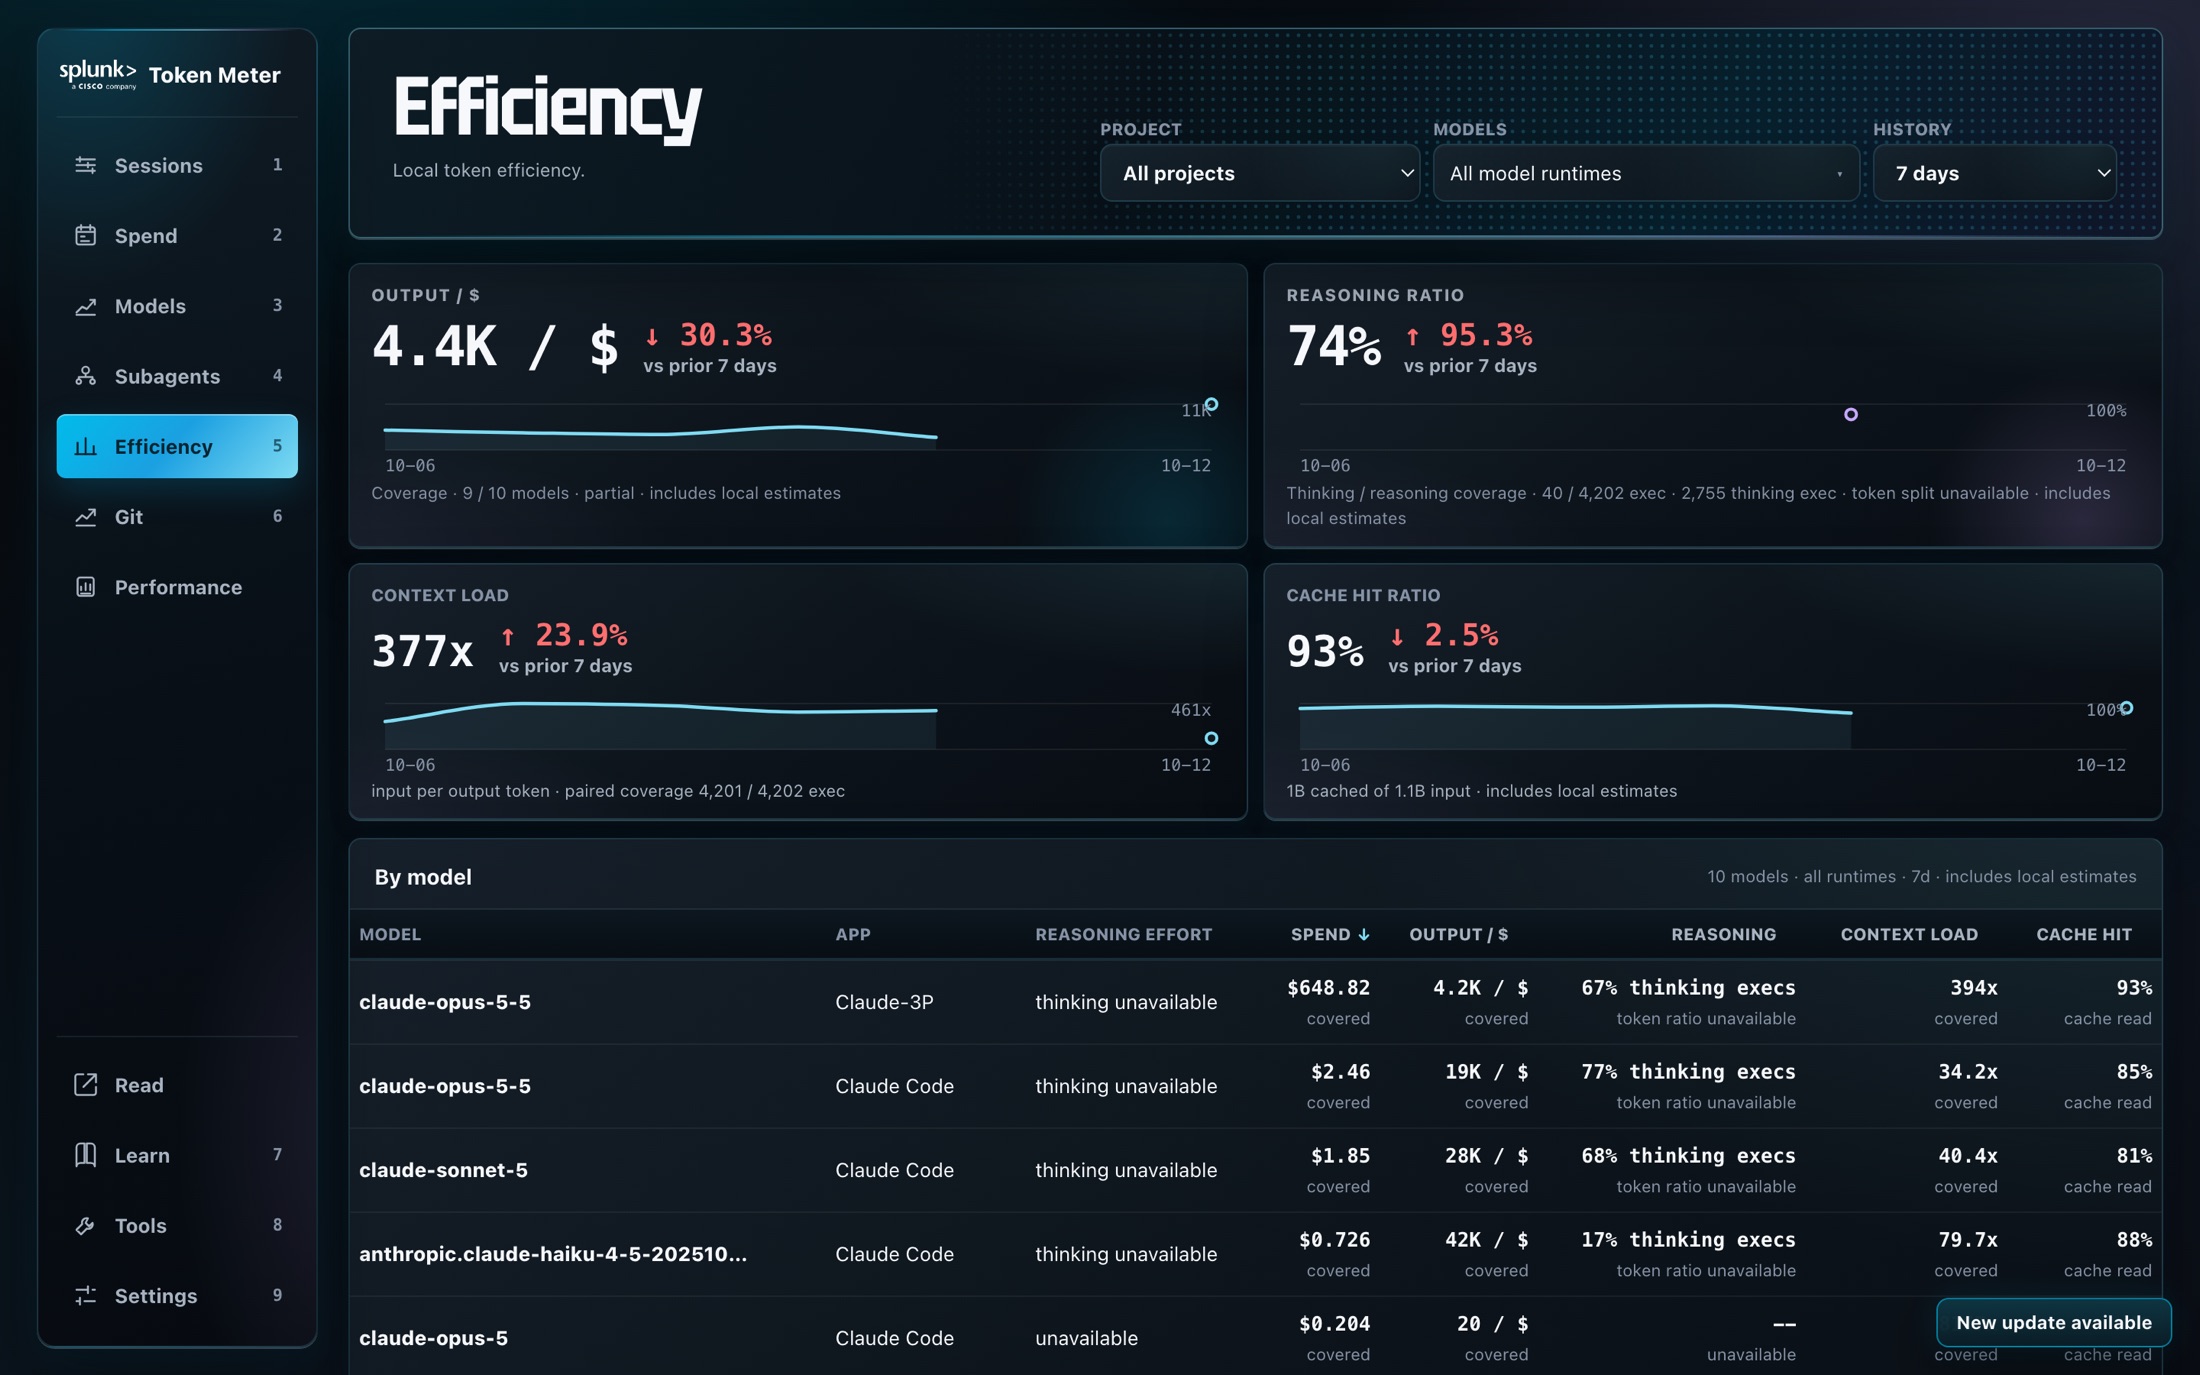This screenshot has width=2200, height=1375.
Task: Click the 74% reasoning ratio metric
Action: coord(1334,347)
